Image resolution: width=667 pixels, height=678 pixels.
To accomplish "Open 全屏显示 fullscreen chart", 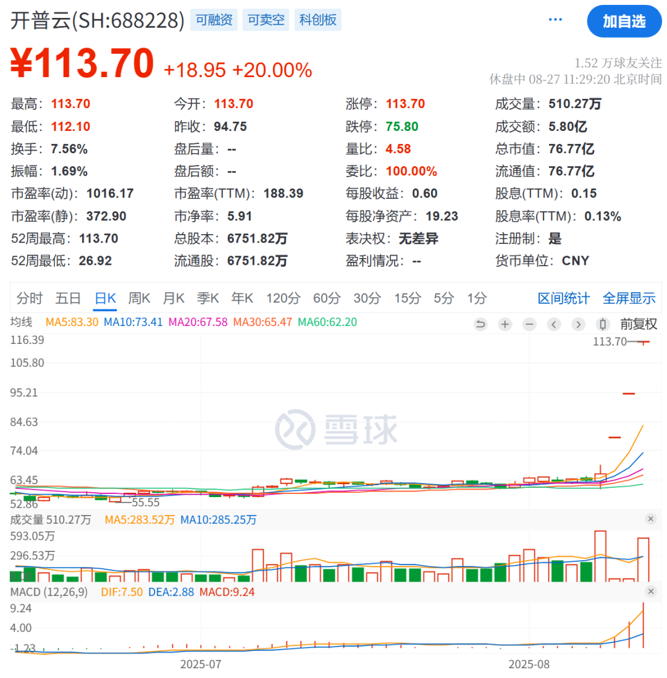I will pyautogui.click(x=629, y=298).
